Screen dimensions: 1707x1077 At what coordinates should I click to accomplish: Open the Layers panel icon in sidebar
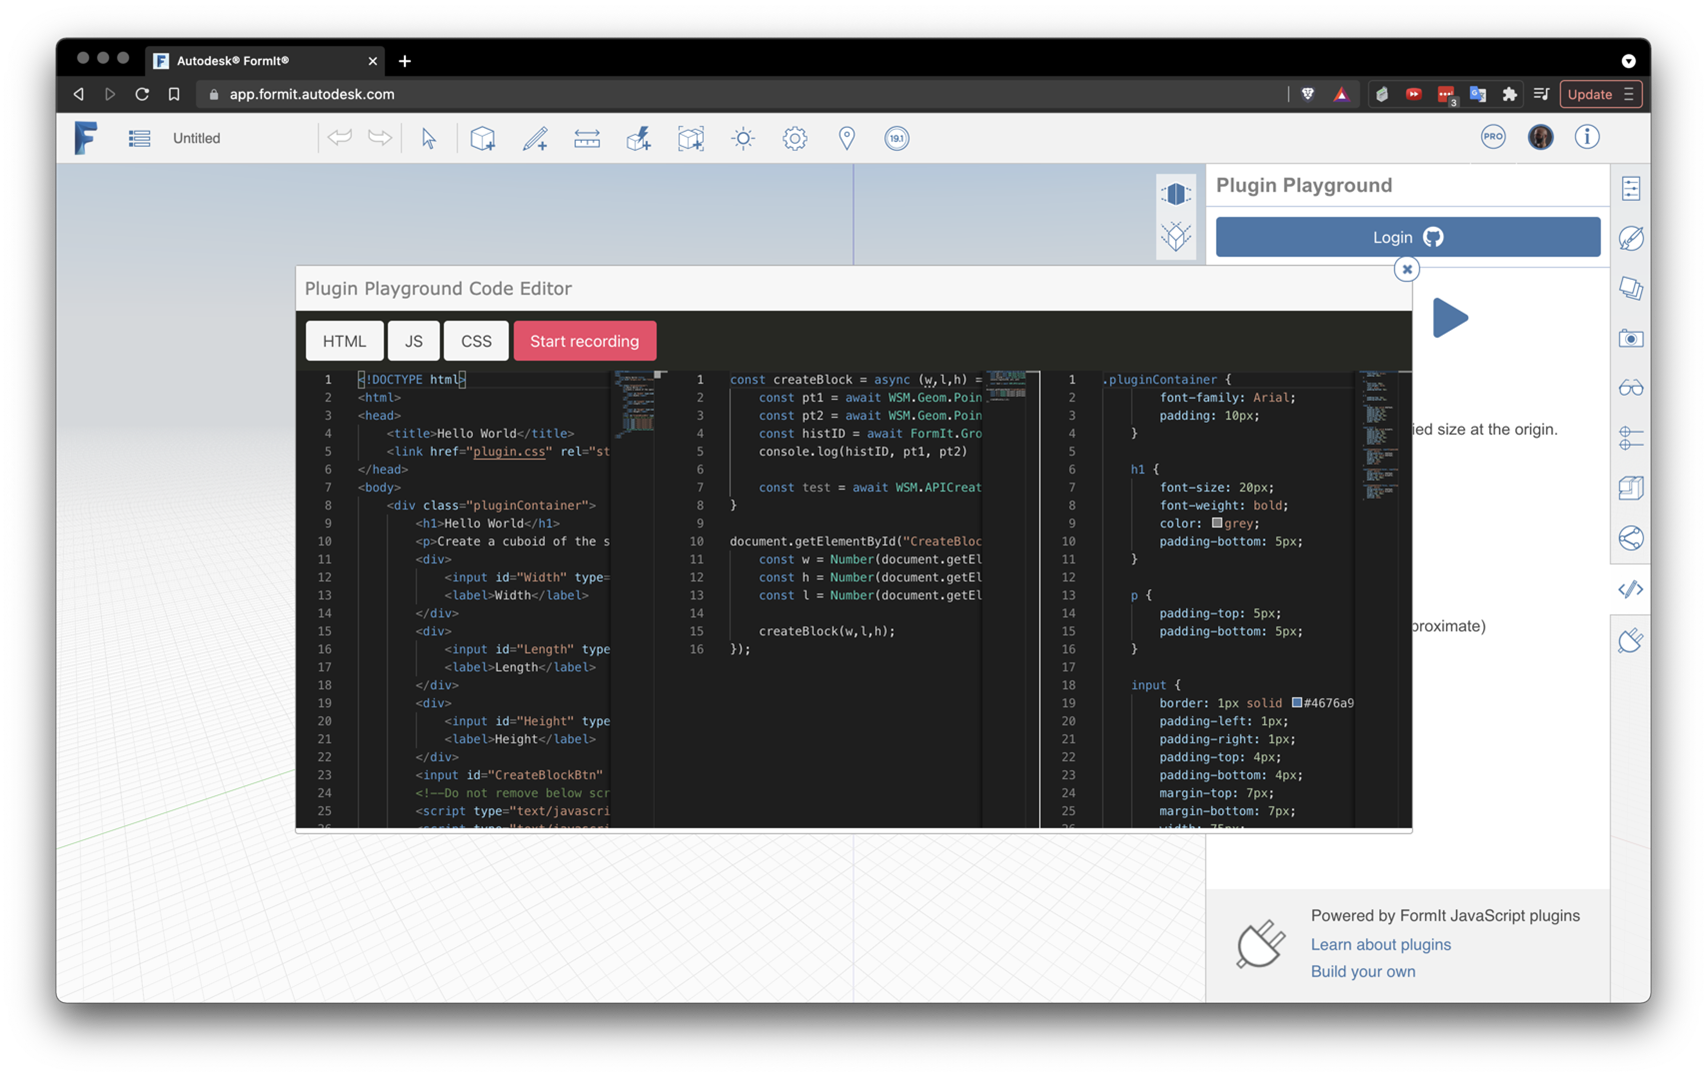(x=1630, y=288)
